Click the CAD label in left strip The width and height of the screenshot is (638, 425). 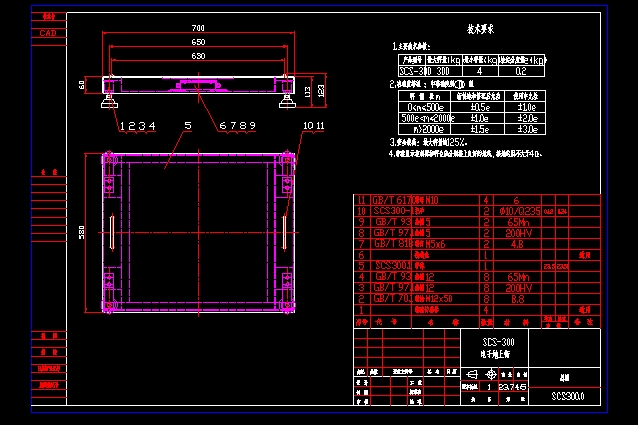48,33
